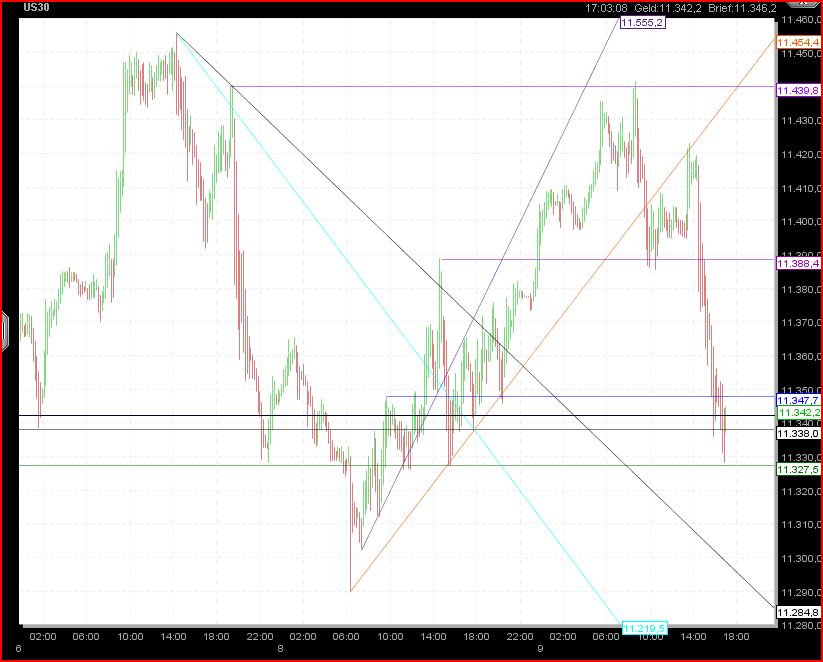Click the day 6 date marker
This screenshot has height=662, width=823.
[18, 649]
